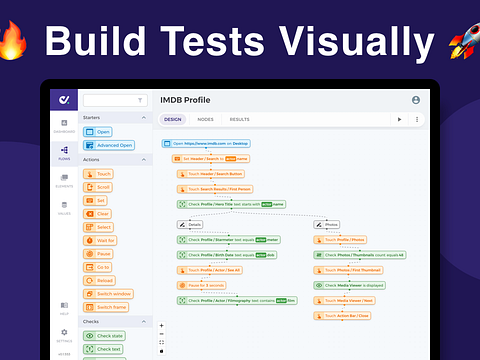Run the flow with the play button
480x360 pixels.
tap(399, 119)
